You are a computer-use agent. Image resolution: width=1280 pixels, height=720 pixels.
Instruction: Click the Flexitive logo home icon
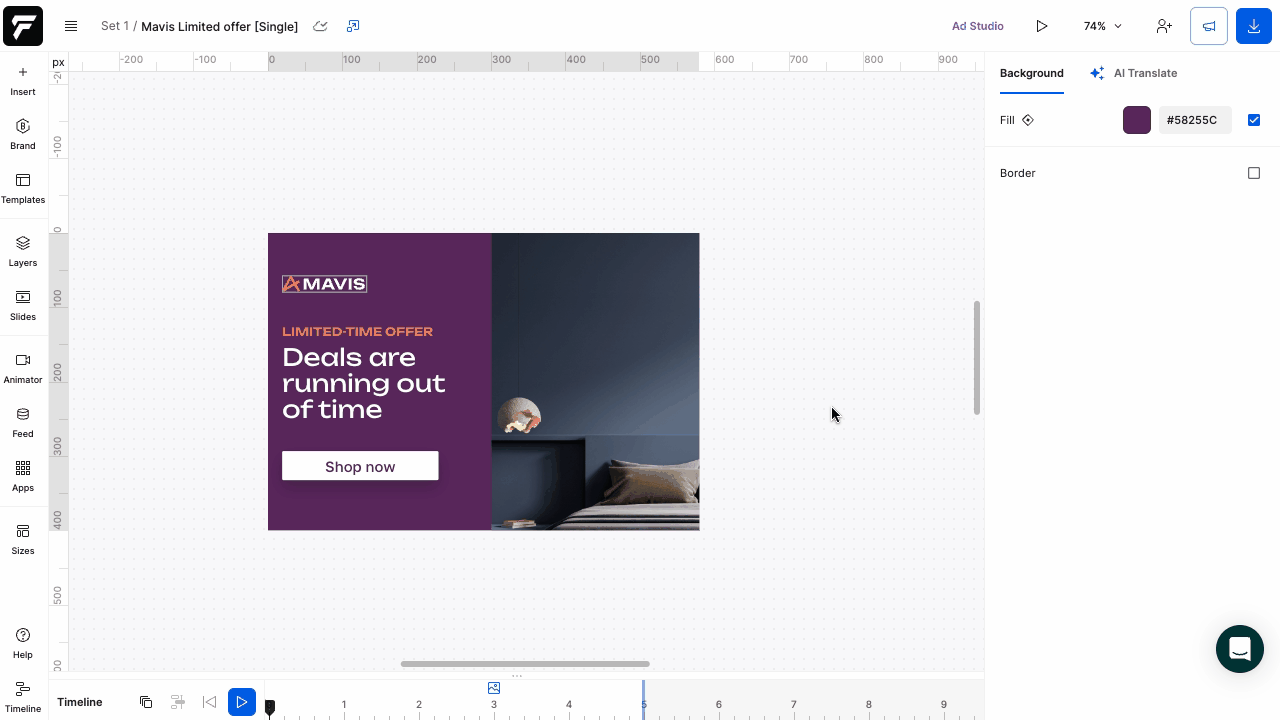pyautogui.click(x=23, y=26)
